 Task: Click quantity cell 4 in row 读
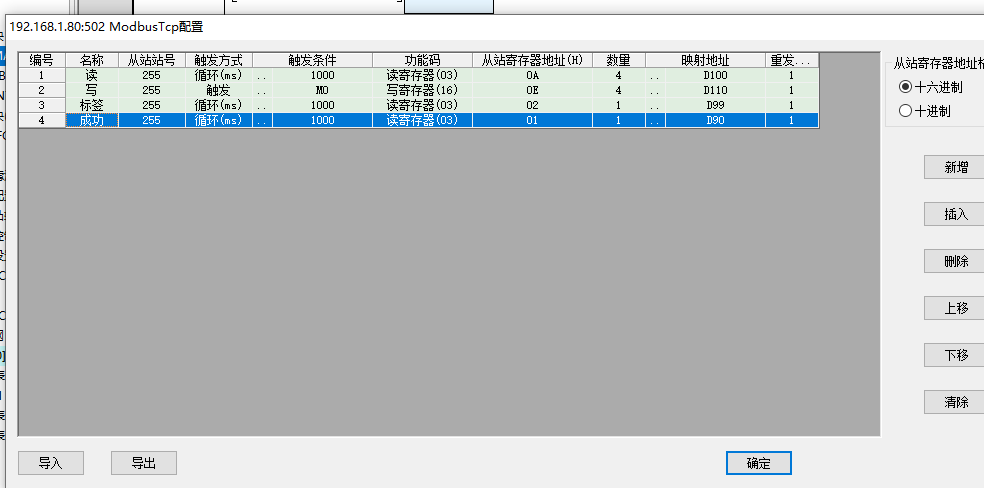coord(619,75)
